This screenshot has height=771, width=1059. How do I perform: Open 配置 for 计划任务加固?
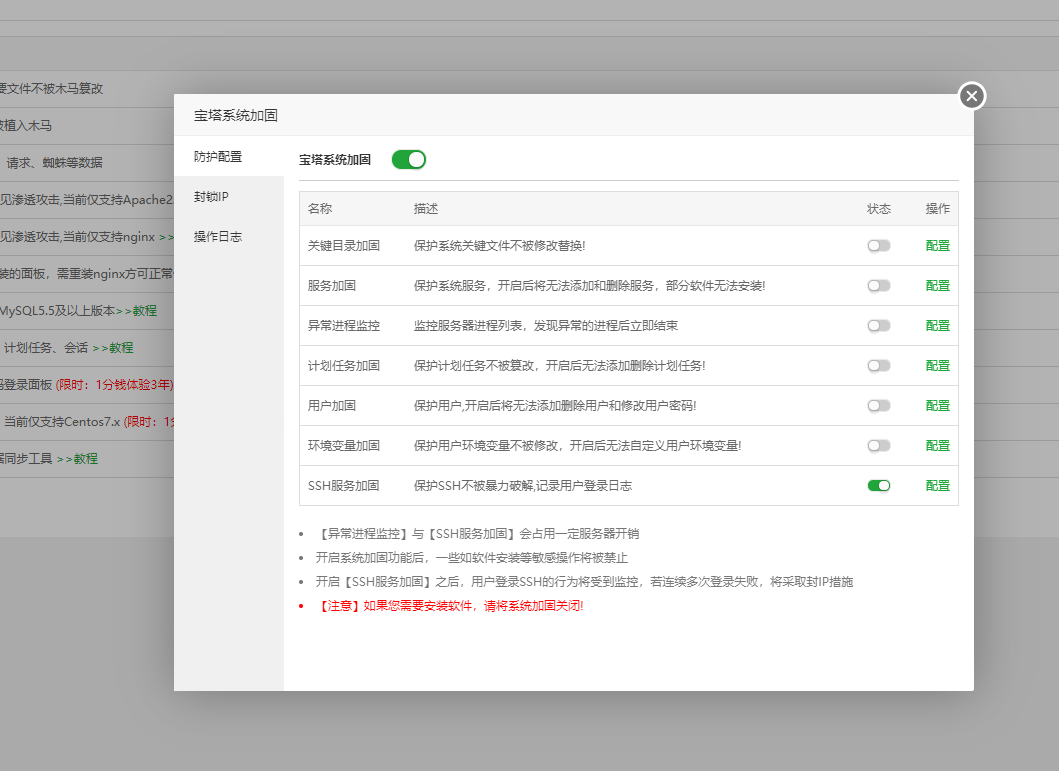(937, 366)
